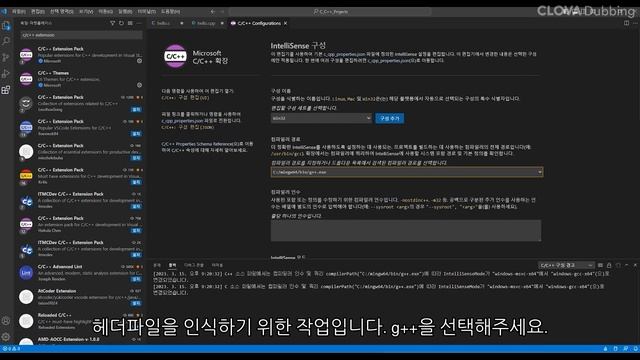
Task: Open the 편집 menu
Action: tap(38, 11)
